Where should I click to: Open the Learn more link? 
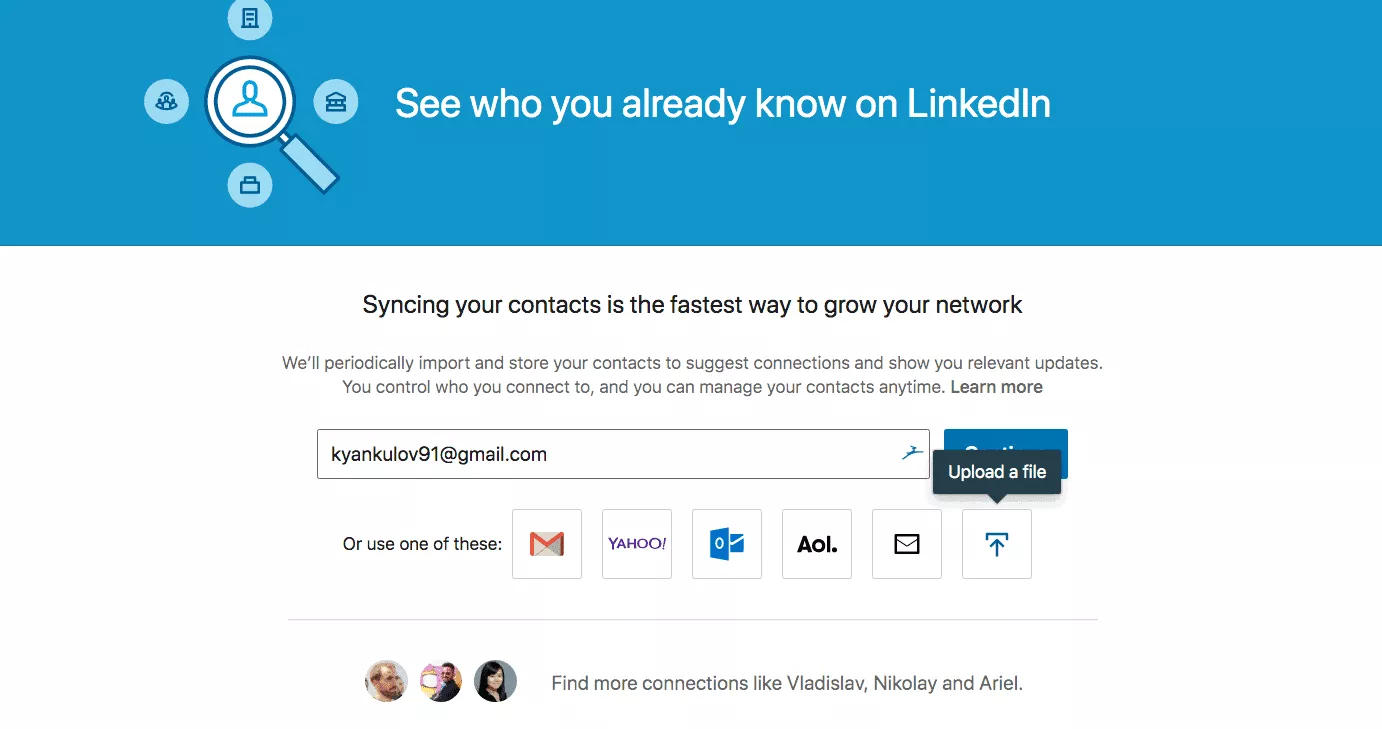tap(996, 387)
